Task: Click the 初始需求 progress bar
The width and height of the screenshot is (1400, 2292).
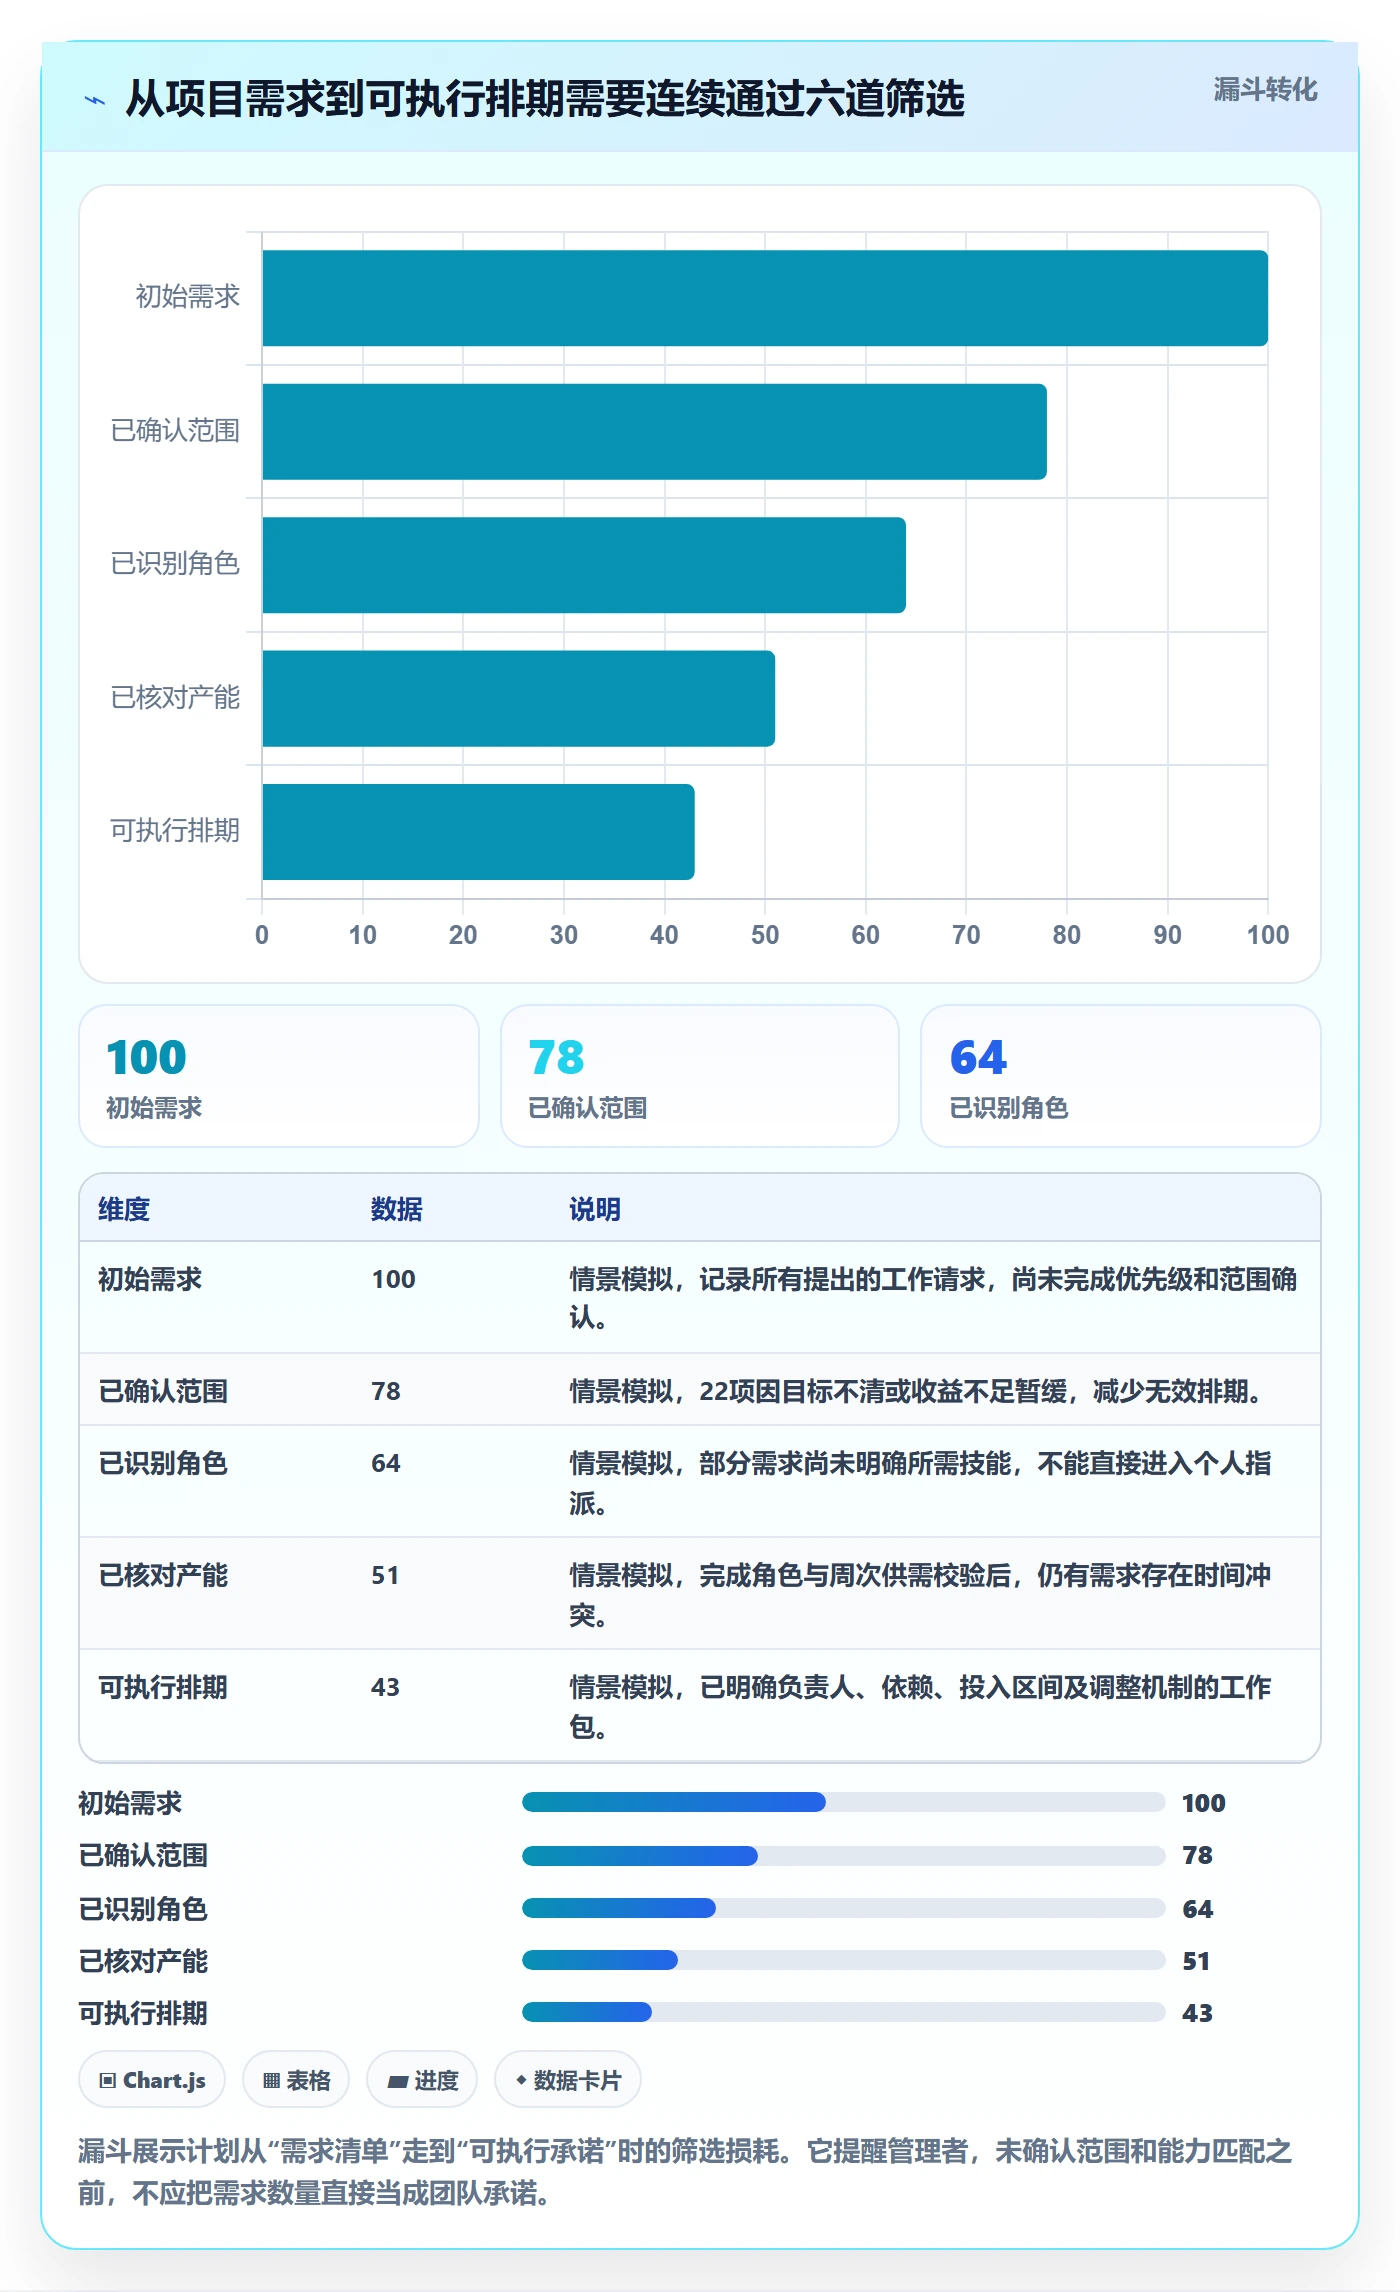Action: coord(843,1802)
